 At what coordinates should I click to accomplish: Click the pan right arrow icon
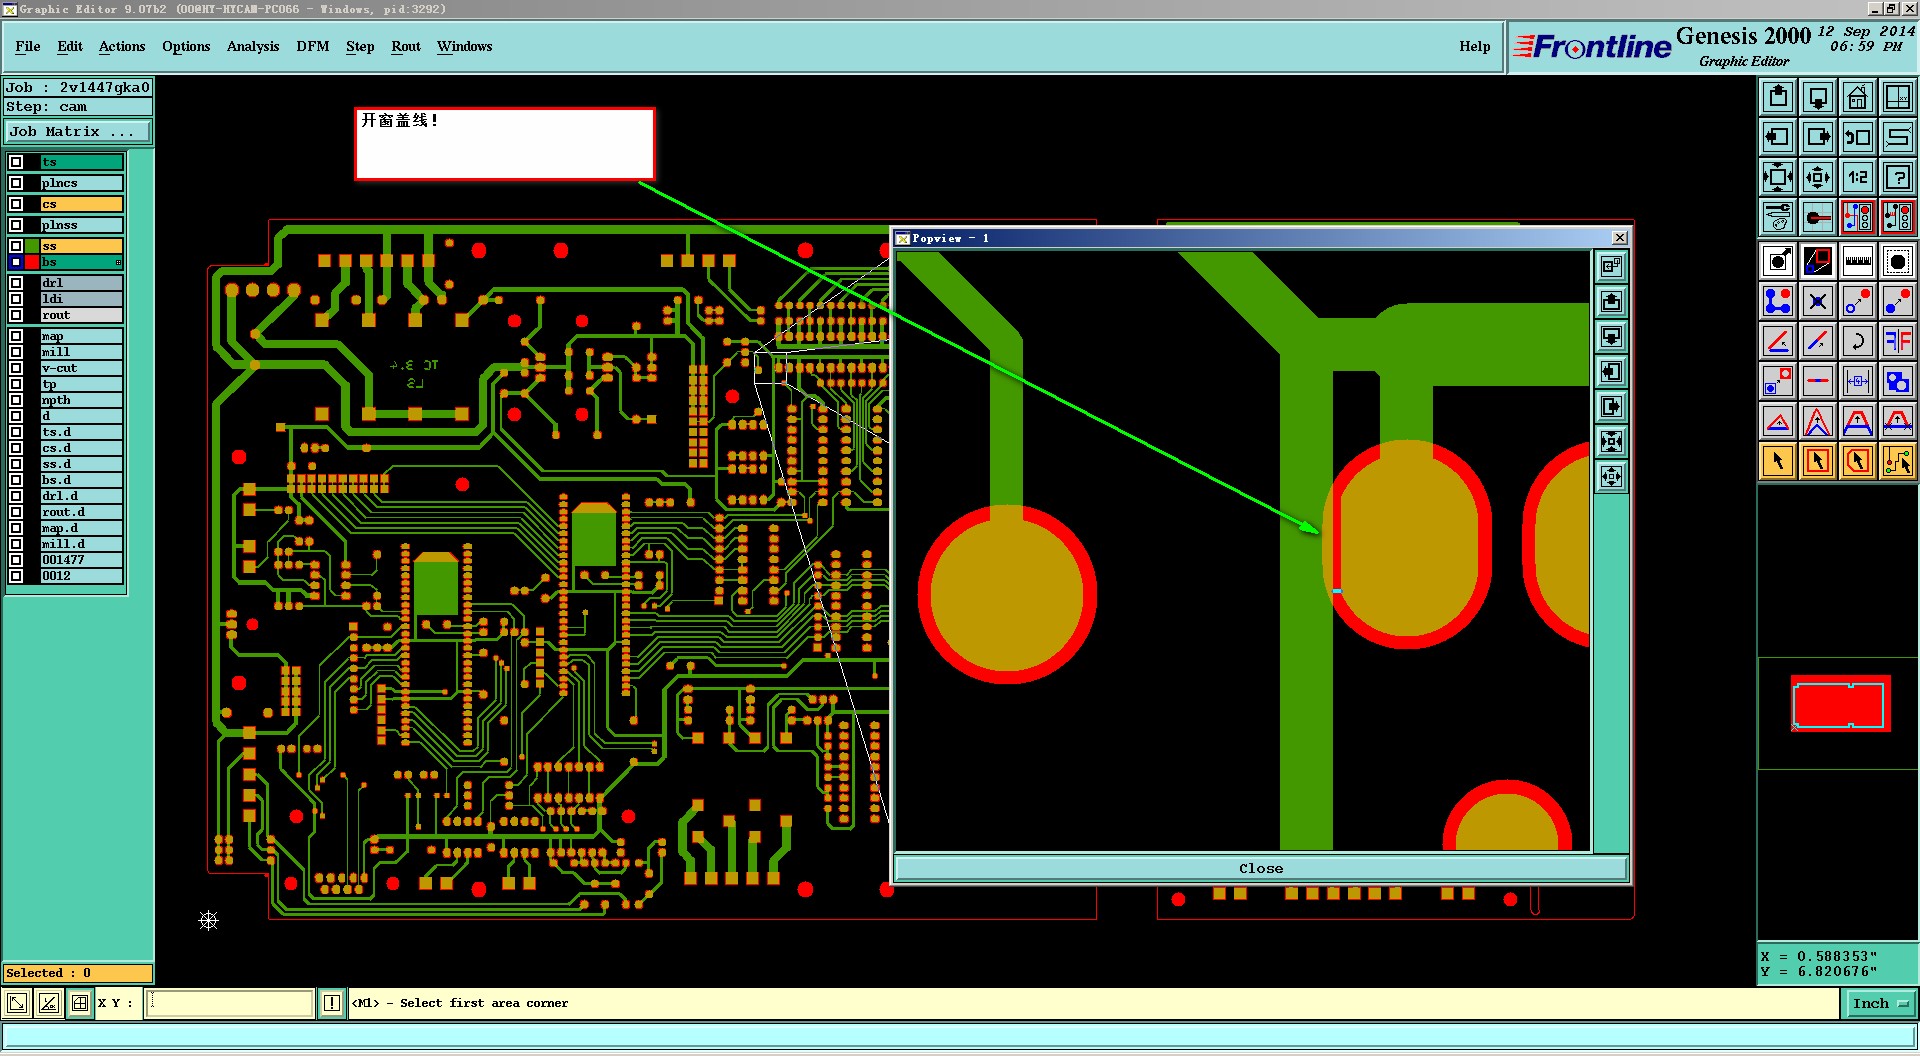click(x=1818, y=137)
